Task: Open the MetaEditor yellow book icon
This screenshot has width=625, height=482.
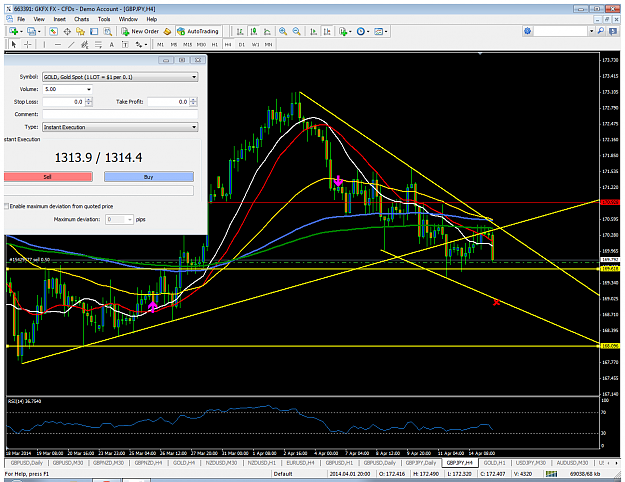Action: (167, 31)
